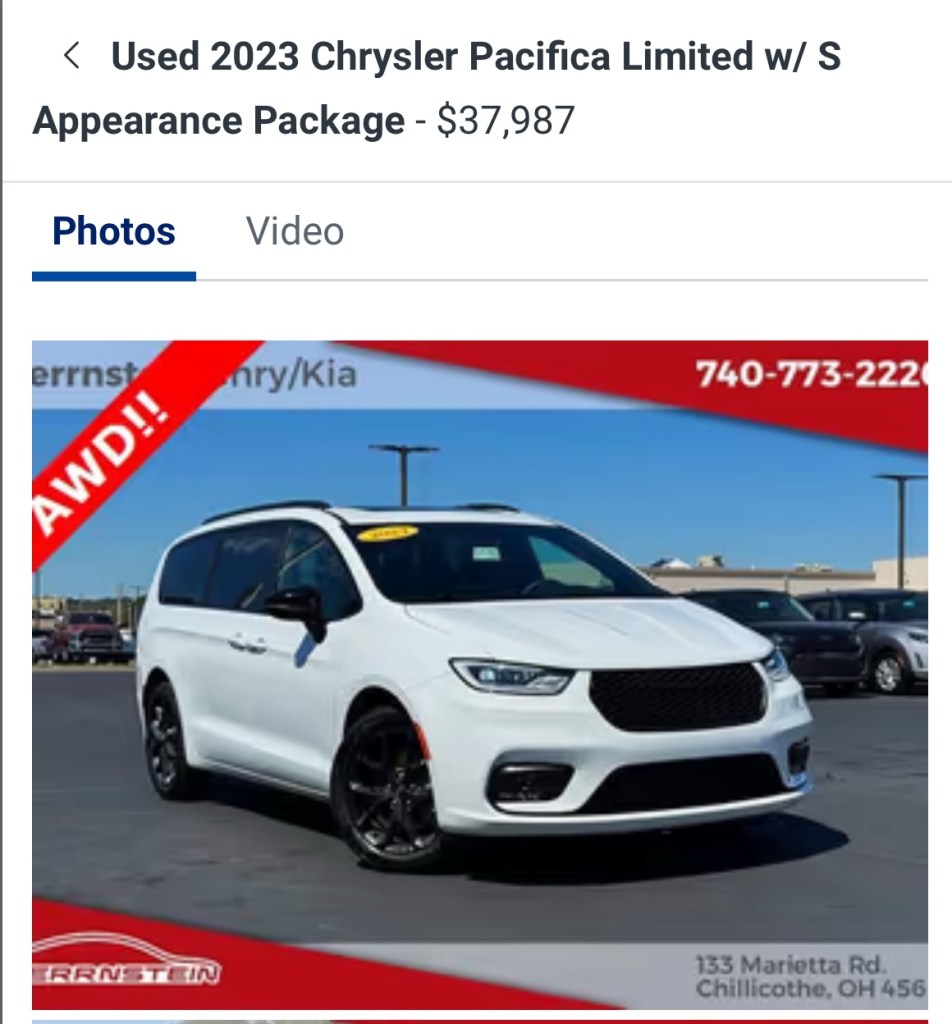The height and width of the screenshot is (1024, 952).
Task: Click the 133 Marietta Rd address text
Action: click(810, 976)
